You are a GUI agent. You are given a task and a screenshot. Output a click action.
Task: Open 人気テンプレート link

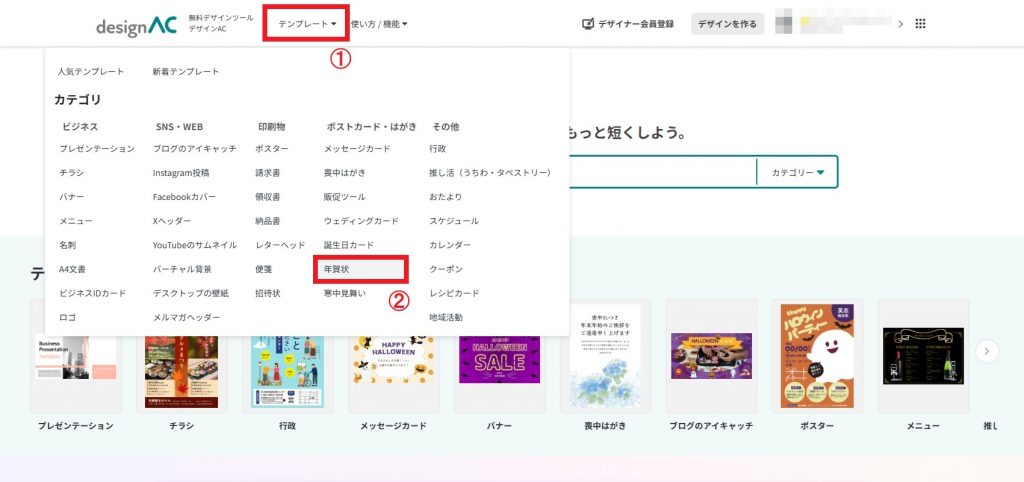(90, 71)
